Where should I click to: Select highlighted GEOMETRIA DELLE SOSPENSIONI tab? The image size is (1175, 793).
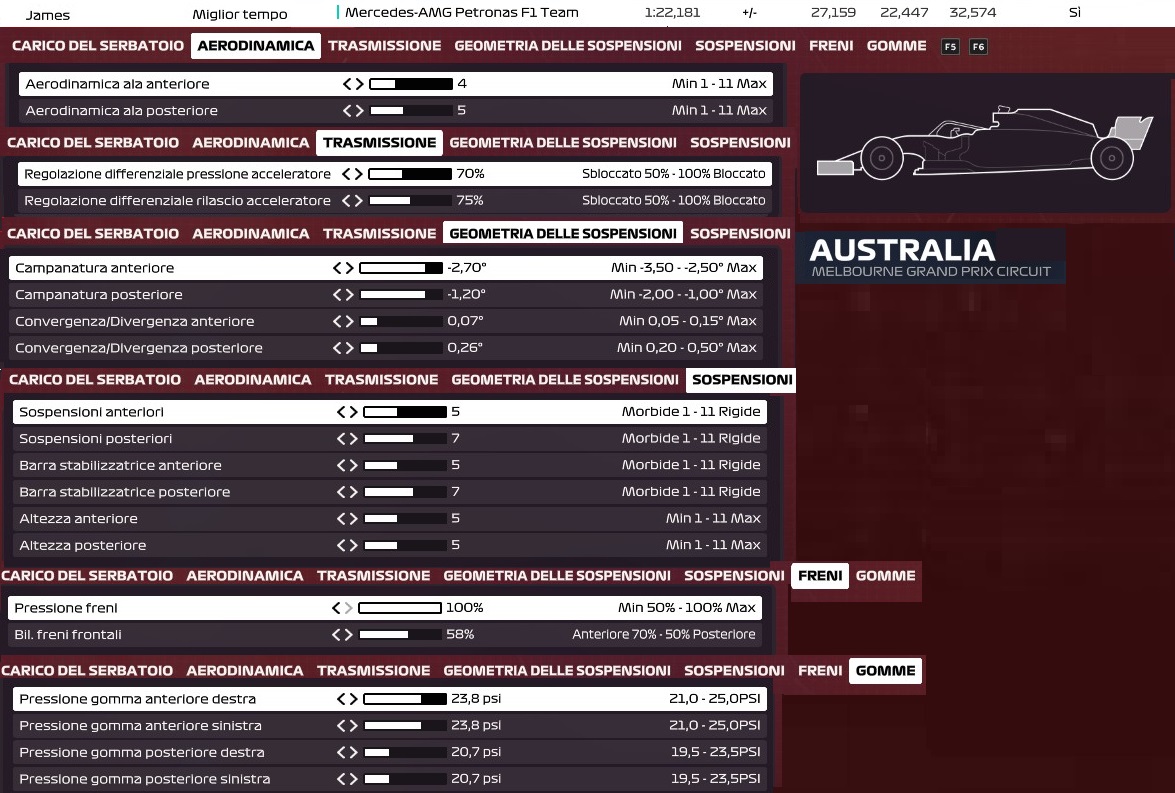tap(563, 233)
